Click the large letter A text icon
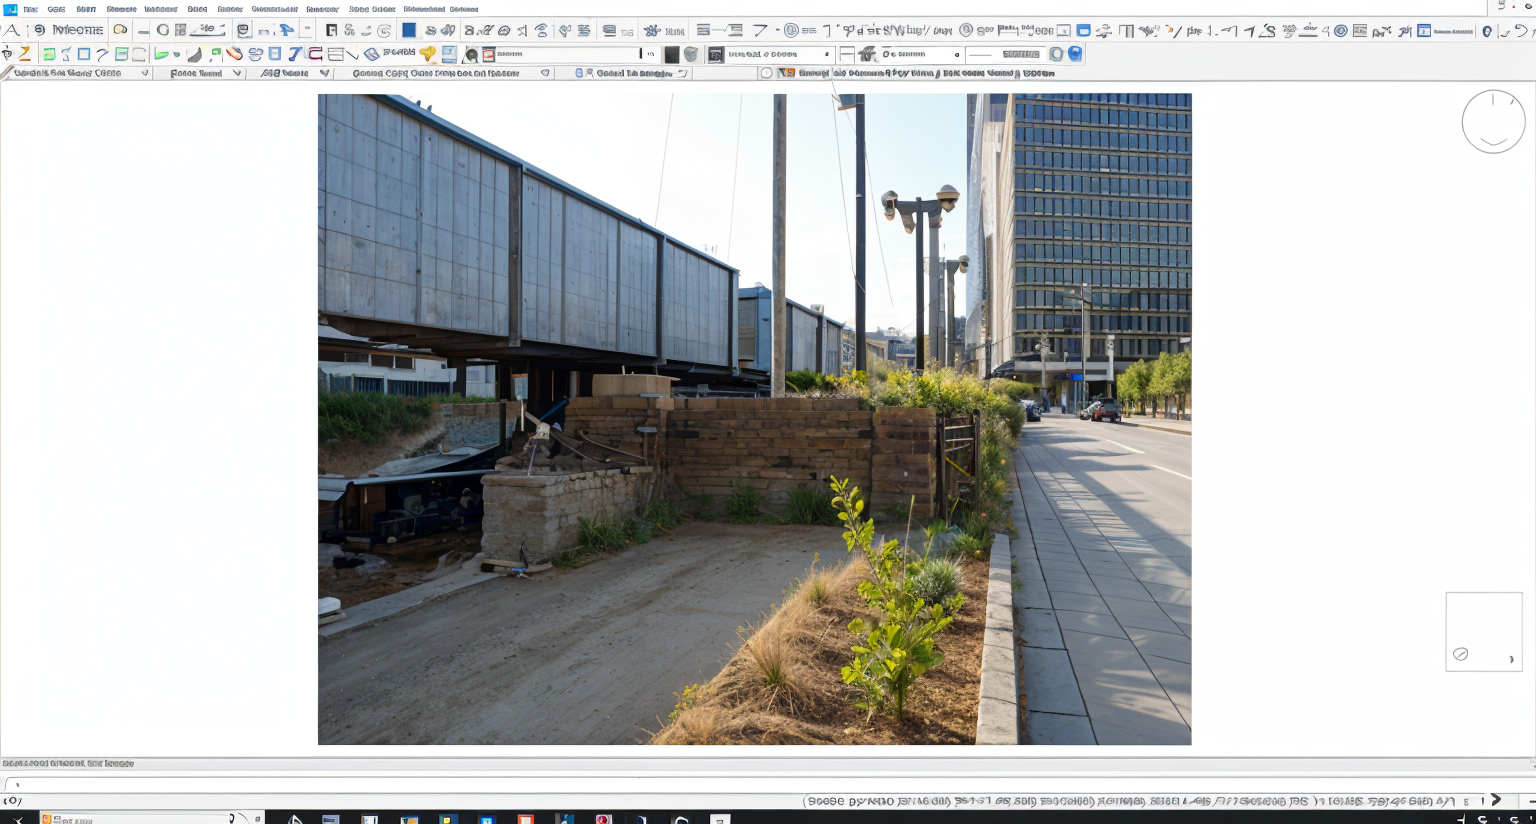This screenshot has width=1536, height=824. click(x=12, y=30)
